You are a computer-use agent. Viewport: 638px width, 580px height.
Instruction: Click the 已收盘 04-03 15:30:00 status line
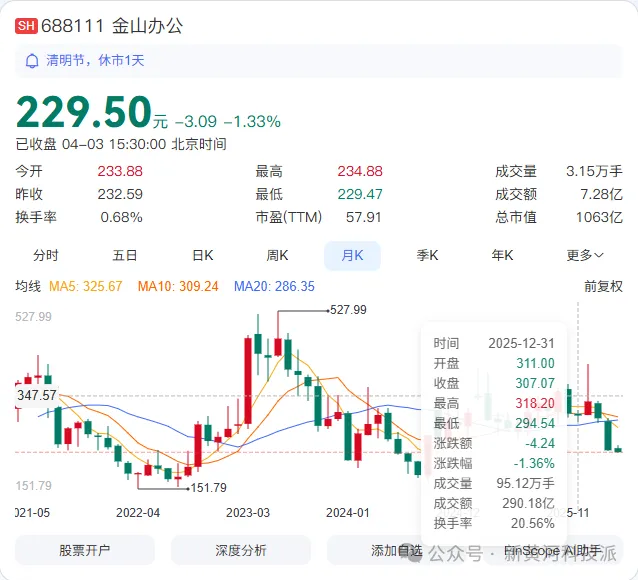tap(121, 144)
